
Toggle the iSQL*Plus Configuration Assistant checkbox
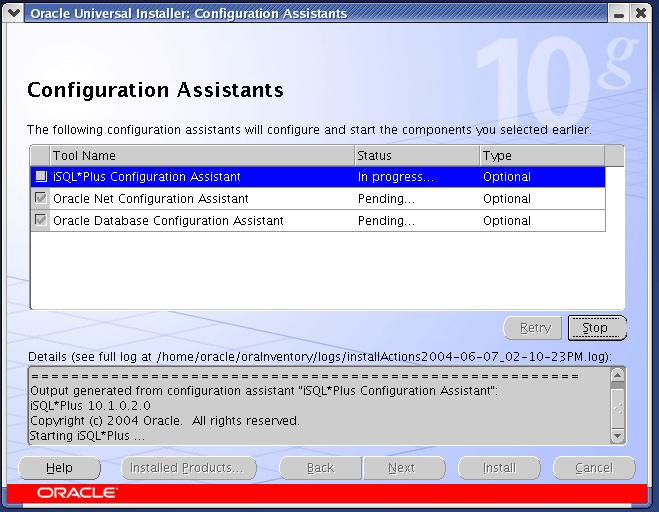point(41,177)
